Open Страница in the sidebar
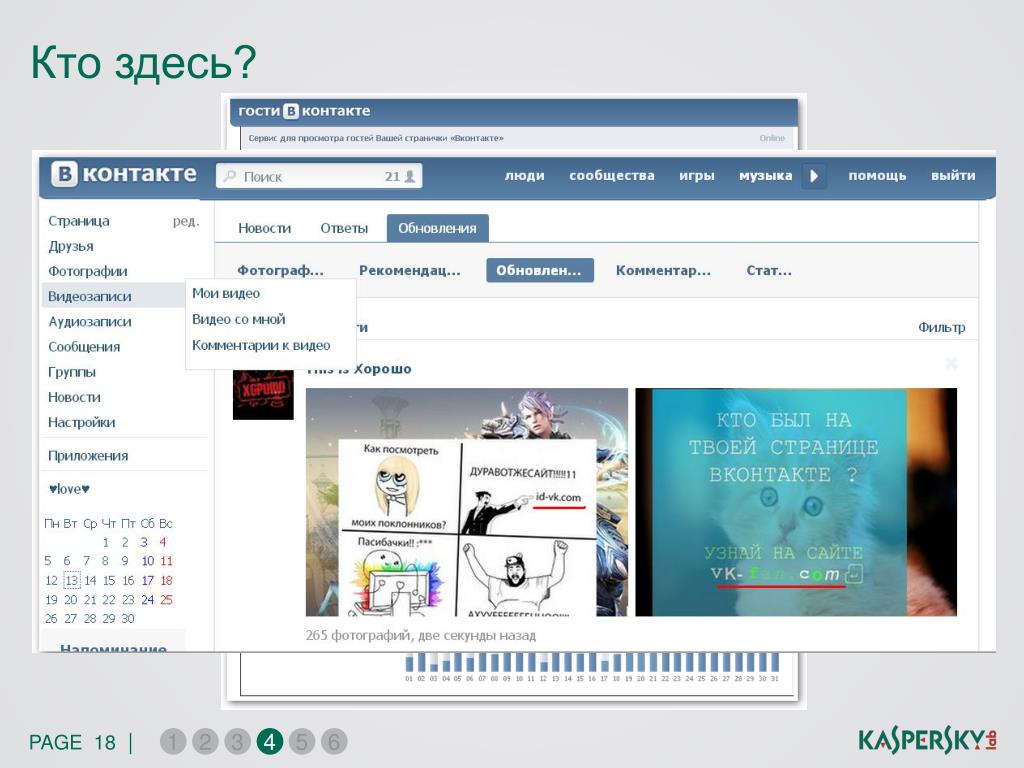The height and width of the screenshot is (768, 1024). click(x=79, y=221)
